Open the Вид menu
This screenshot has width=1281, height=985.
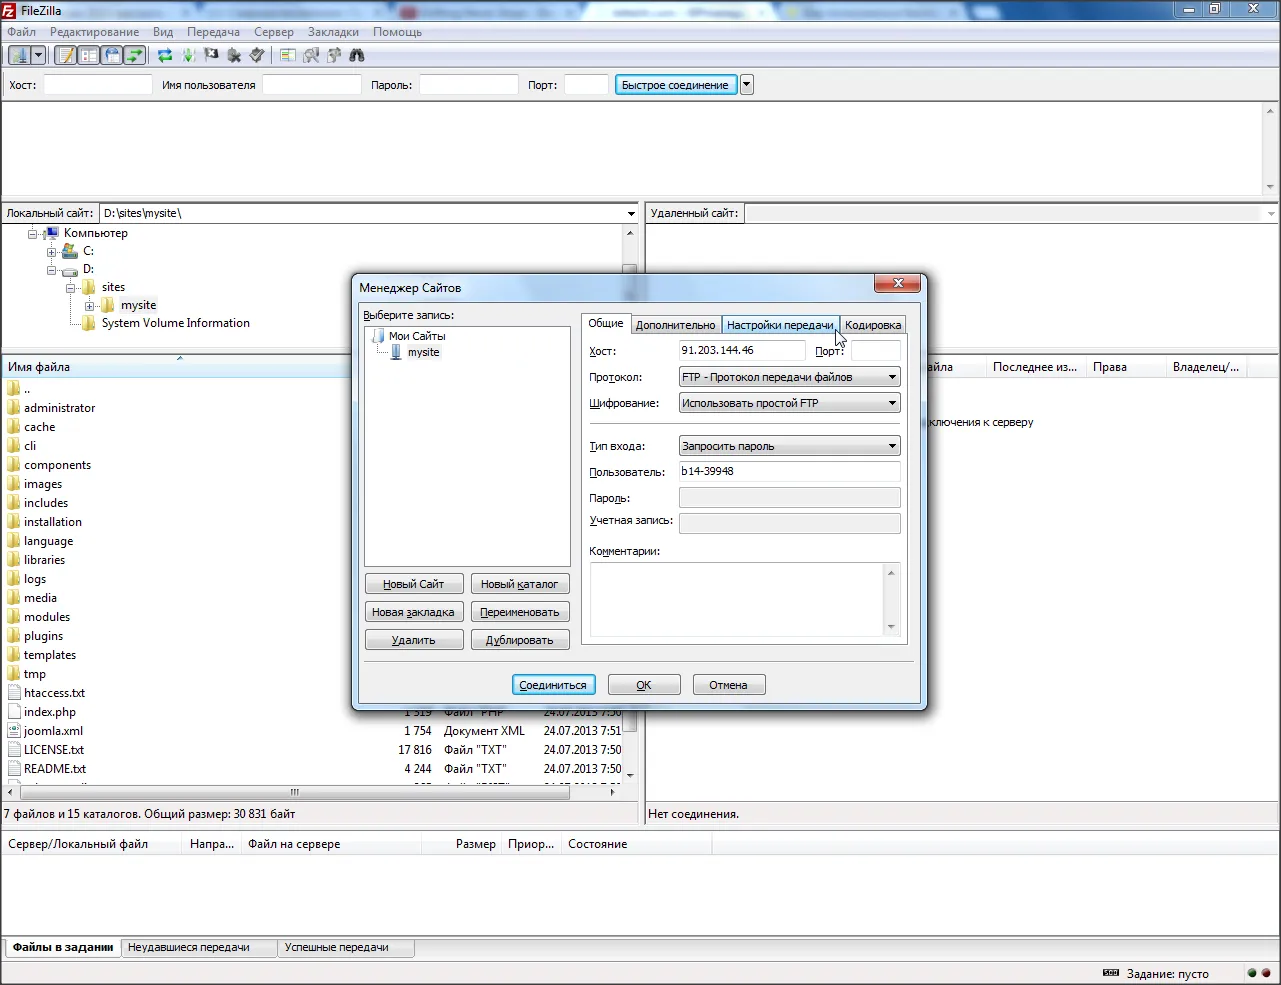163,32
